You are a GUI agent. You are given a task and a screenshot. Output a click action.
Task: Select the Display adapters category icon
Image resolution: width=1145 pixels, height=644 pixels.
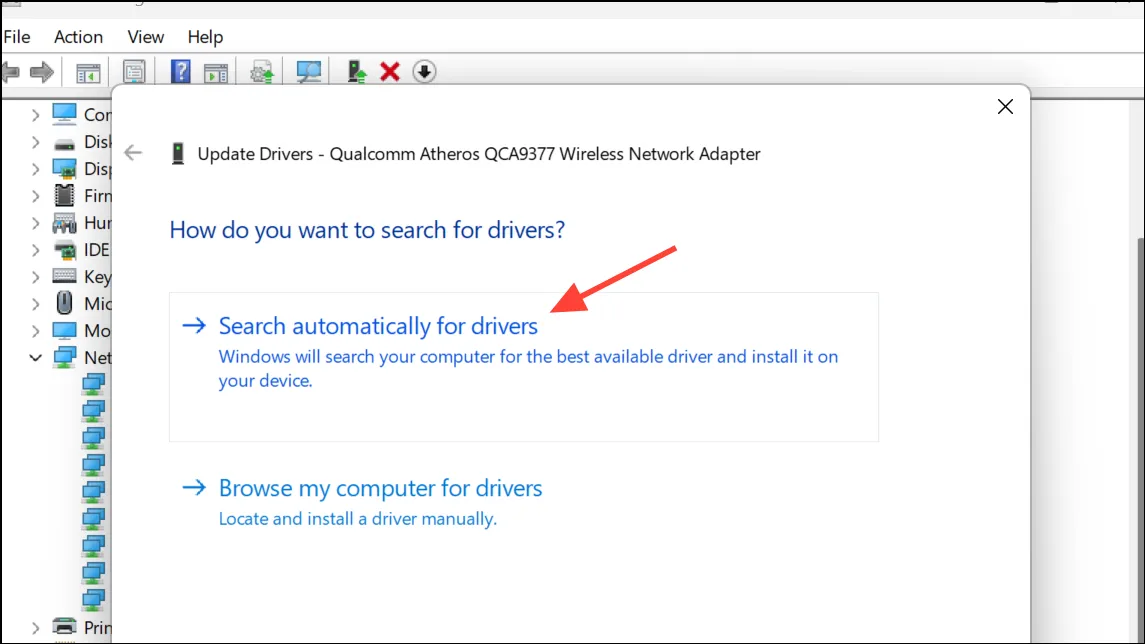64,169
